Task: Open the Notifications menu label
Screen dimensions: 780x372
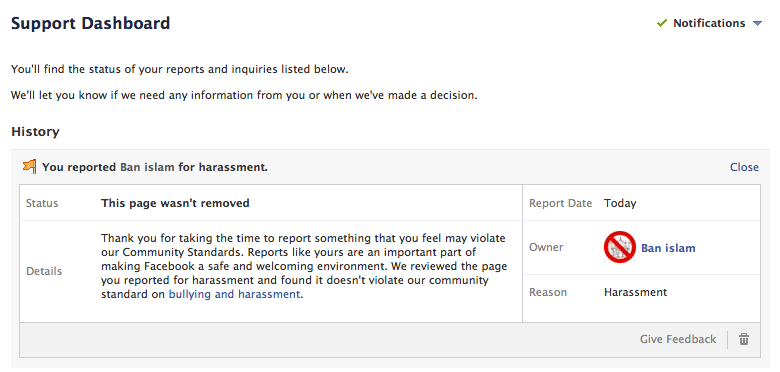Action: pos(709,23)
